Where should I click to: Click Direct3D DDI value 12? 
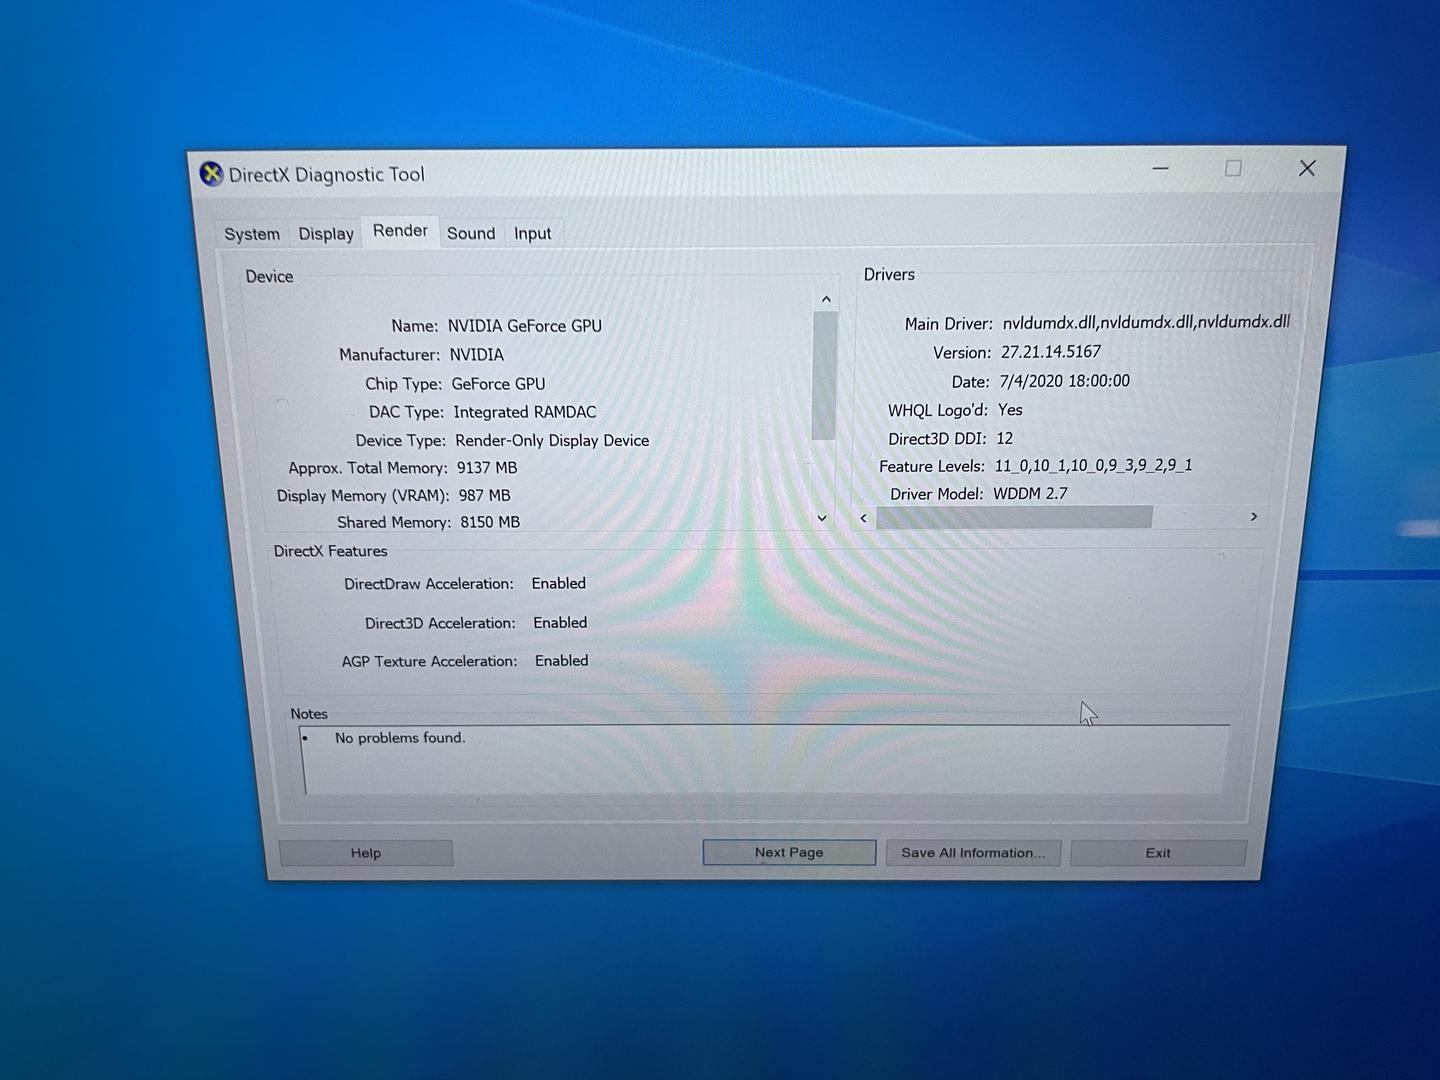pos(1005,438)
